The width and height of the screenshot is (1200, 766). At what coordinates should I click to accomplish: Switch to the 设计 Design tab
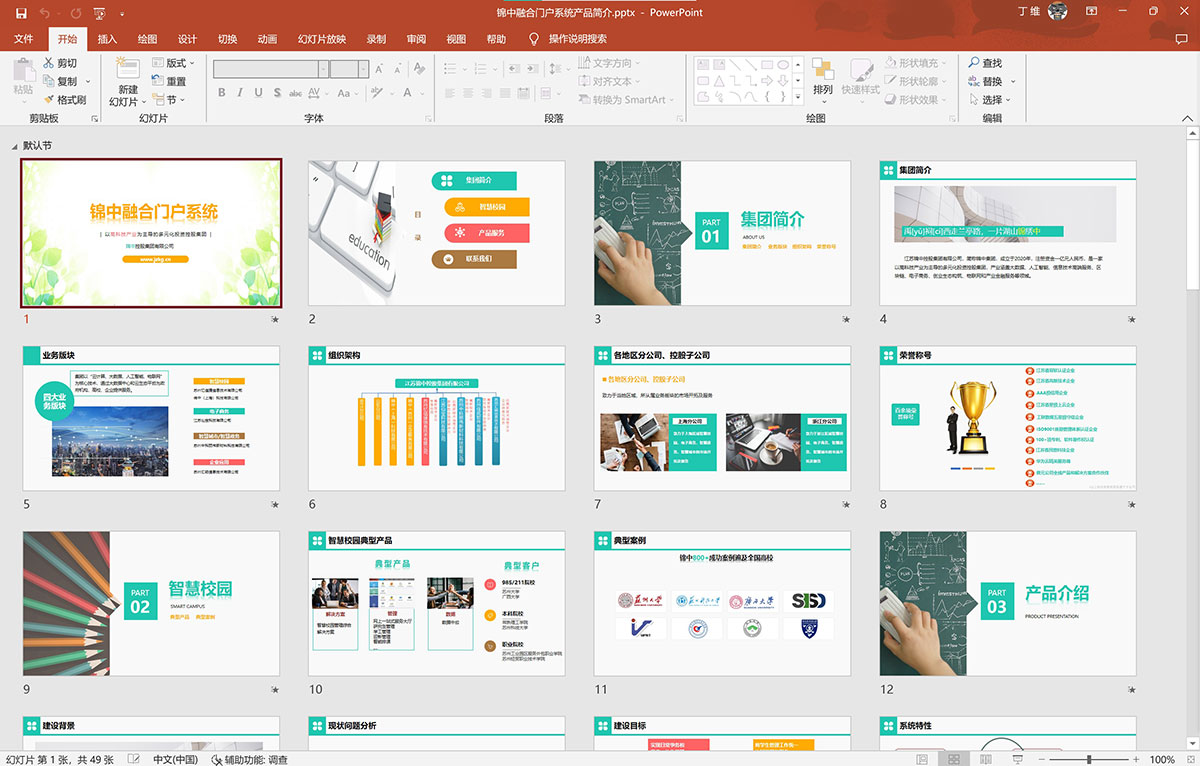pos(187,39)
